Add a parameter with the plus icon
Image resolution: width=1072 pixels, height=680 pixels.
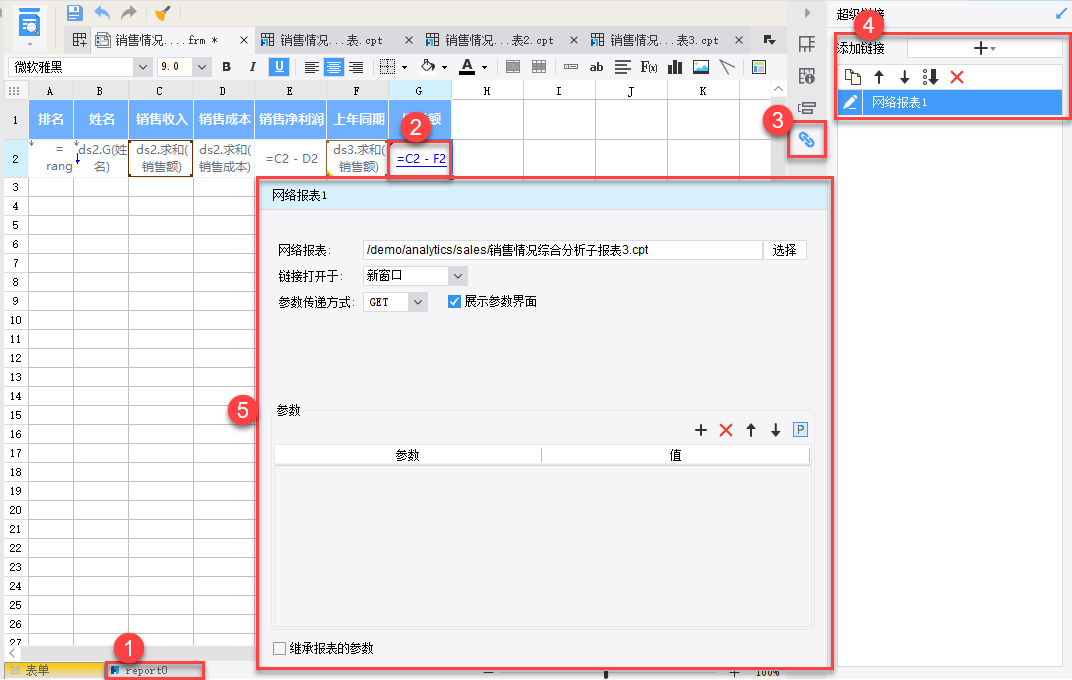(x=701, y=430)
